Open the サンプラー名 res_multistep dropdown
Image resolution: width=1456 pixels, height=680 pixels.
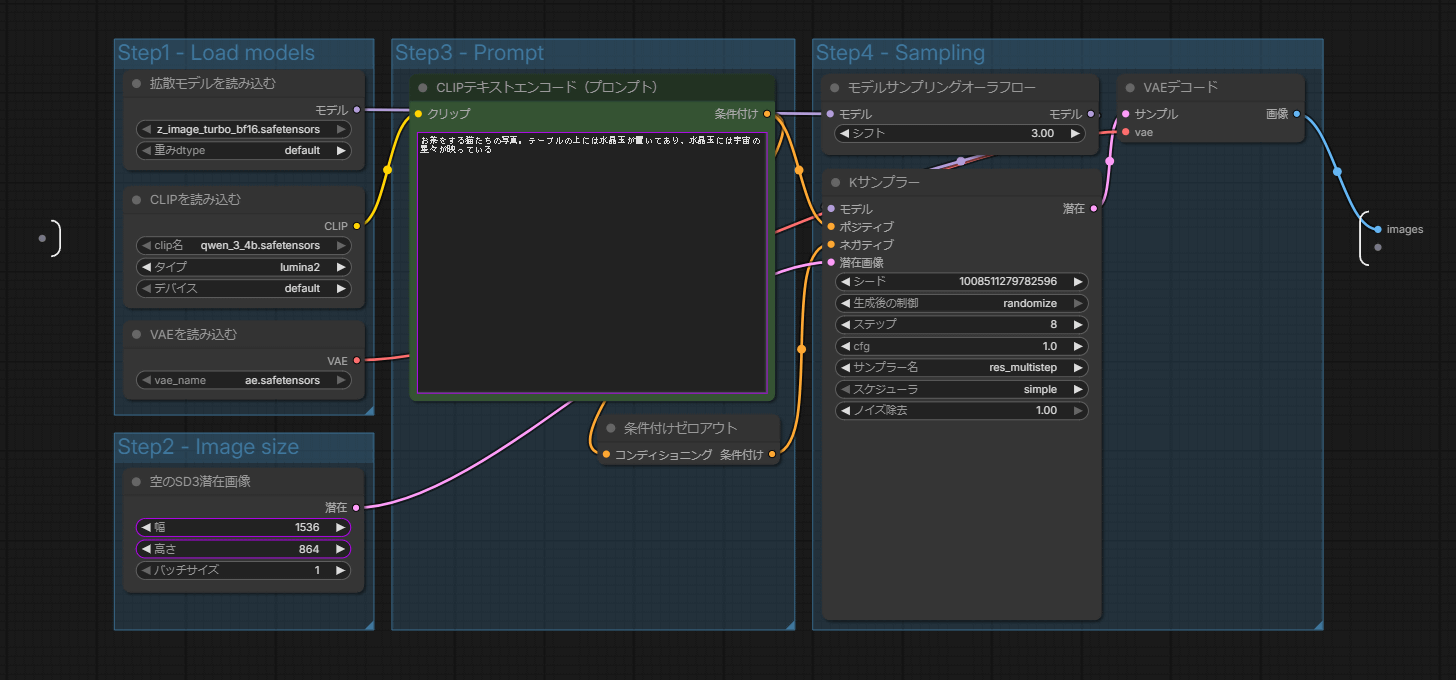pos(961,367)
